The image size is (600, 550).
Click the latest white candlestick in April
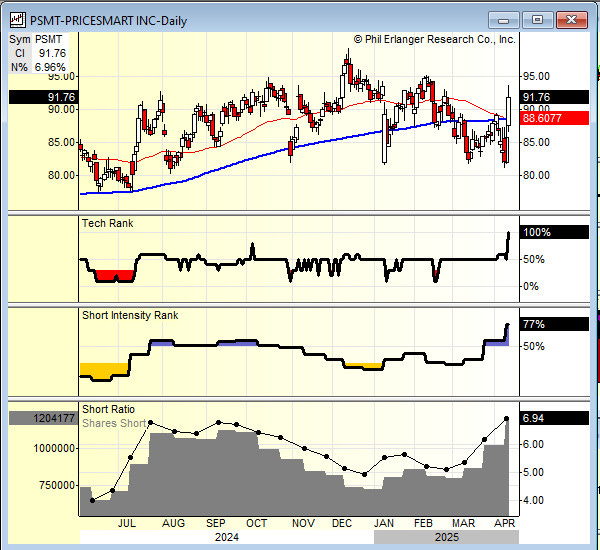tap(509, 111)
